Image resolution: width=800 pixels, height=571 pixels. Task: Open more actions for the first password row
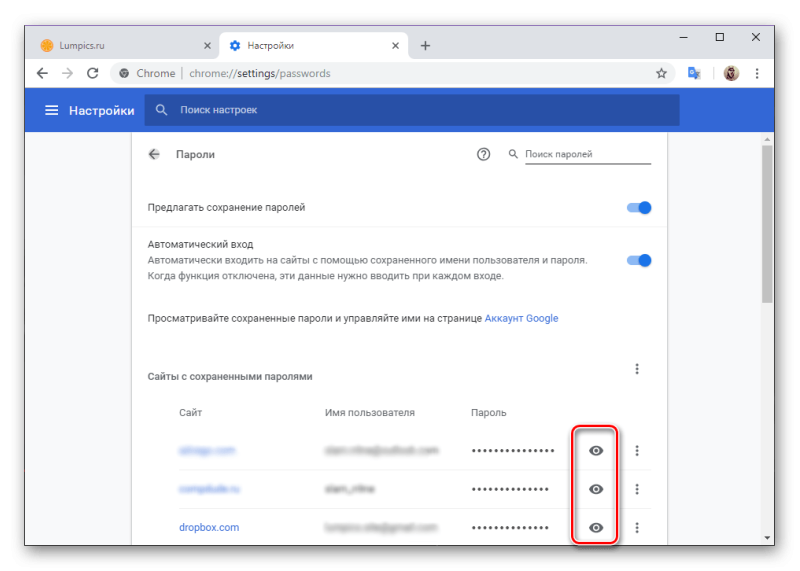[637, 451]
